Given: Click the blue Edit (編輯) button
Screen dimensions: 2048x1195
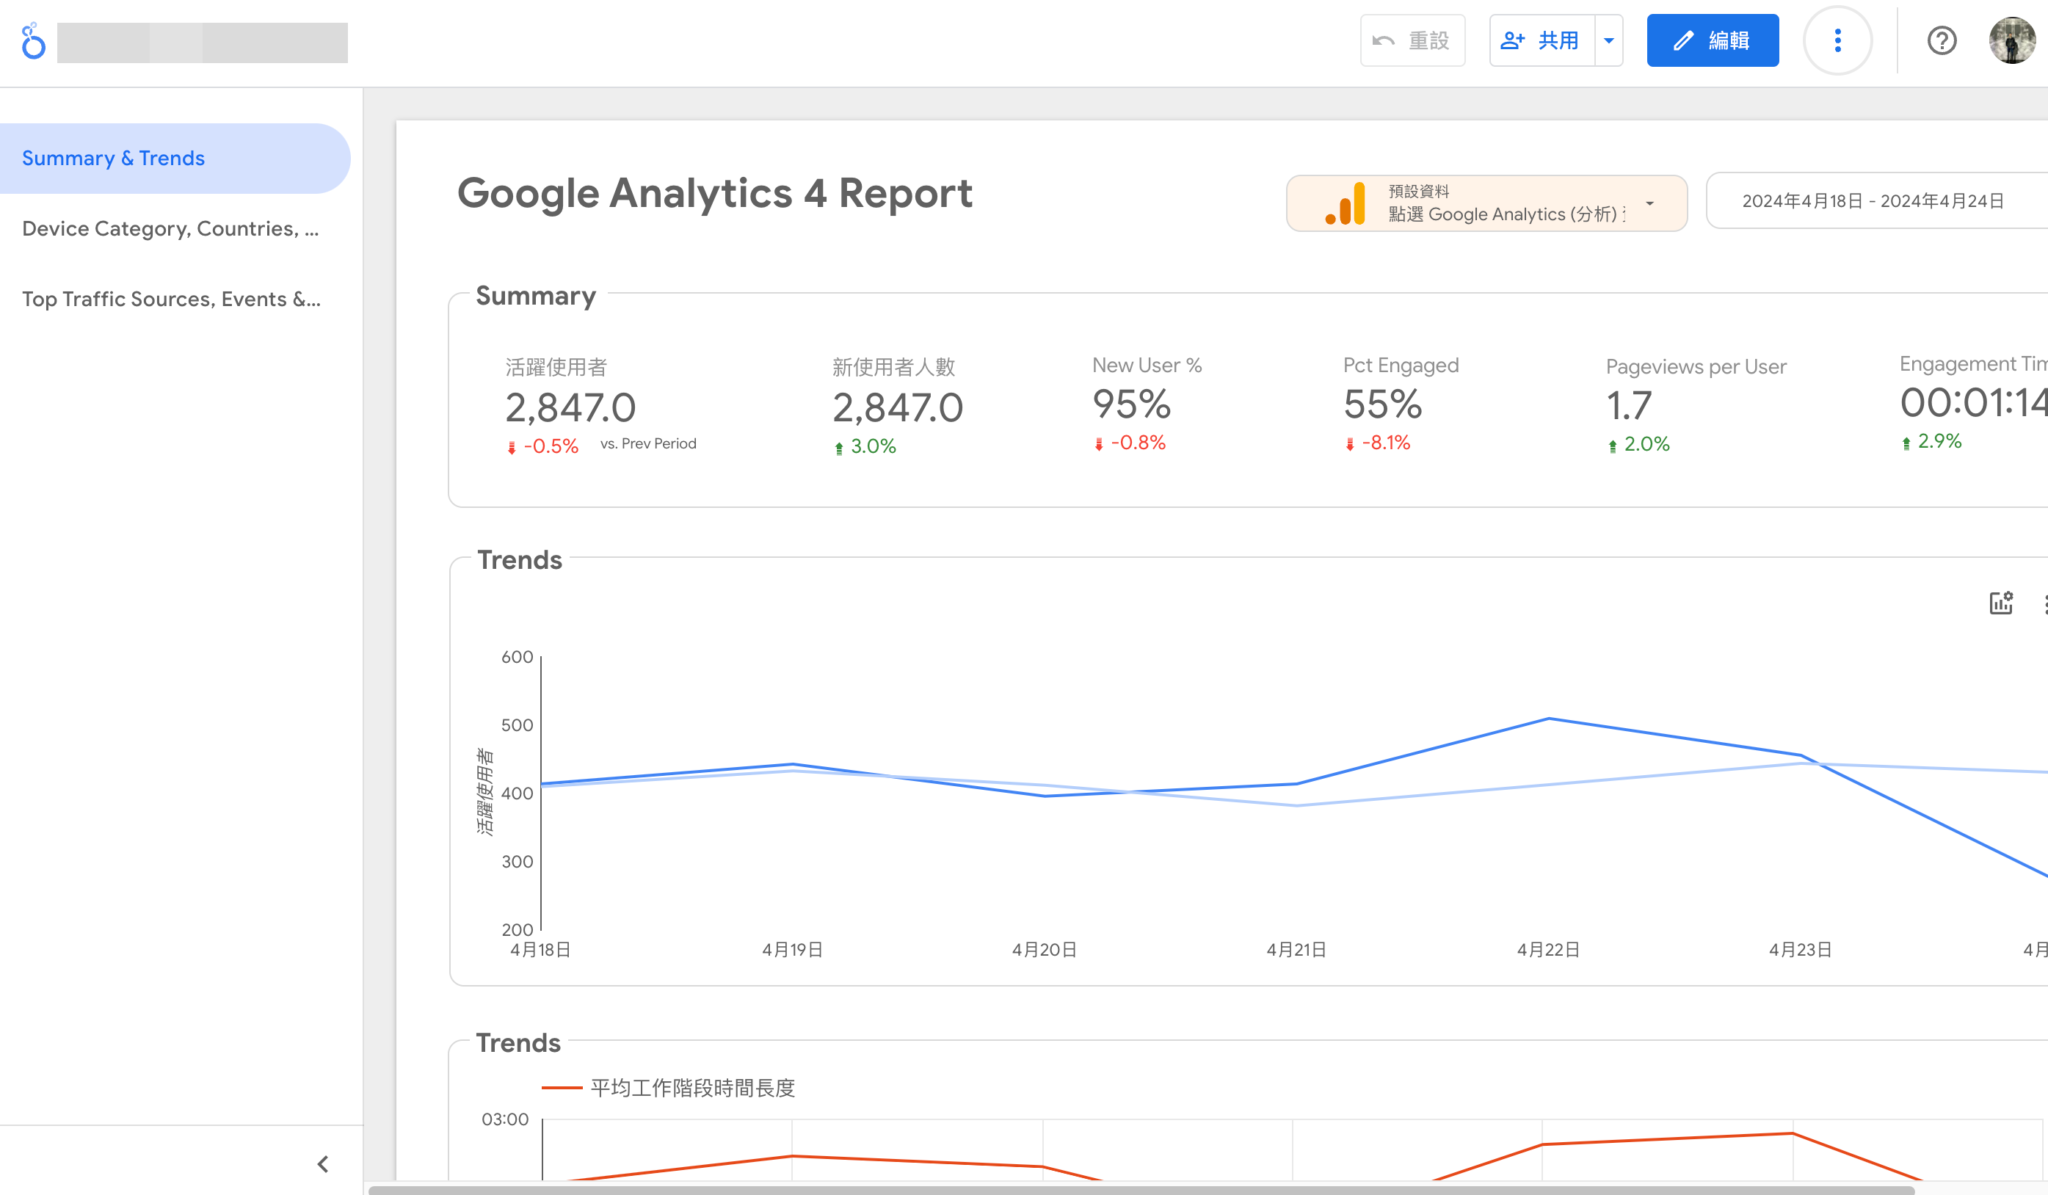Looking at the screenshot, I should pyautogui.click(x=1712, y=41).
